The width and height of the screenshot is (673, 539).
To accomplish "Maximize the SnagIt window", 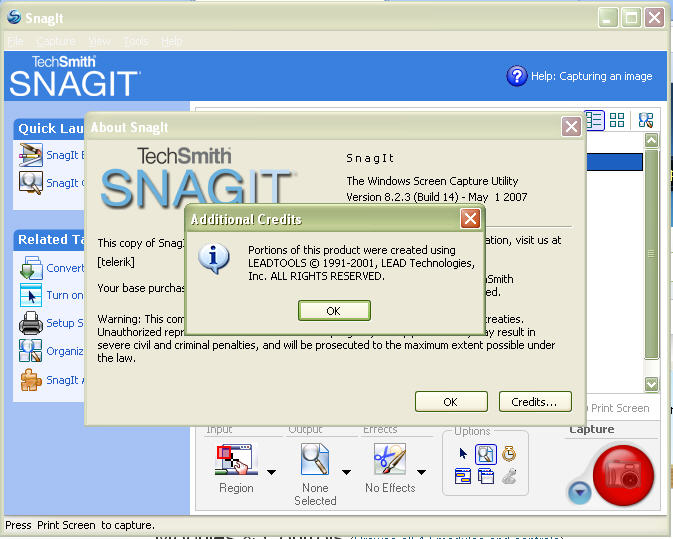I will (x=631, y=18).
